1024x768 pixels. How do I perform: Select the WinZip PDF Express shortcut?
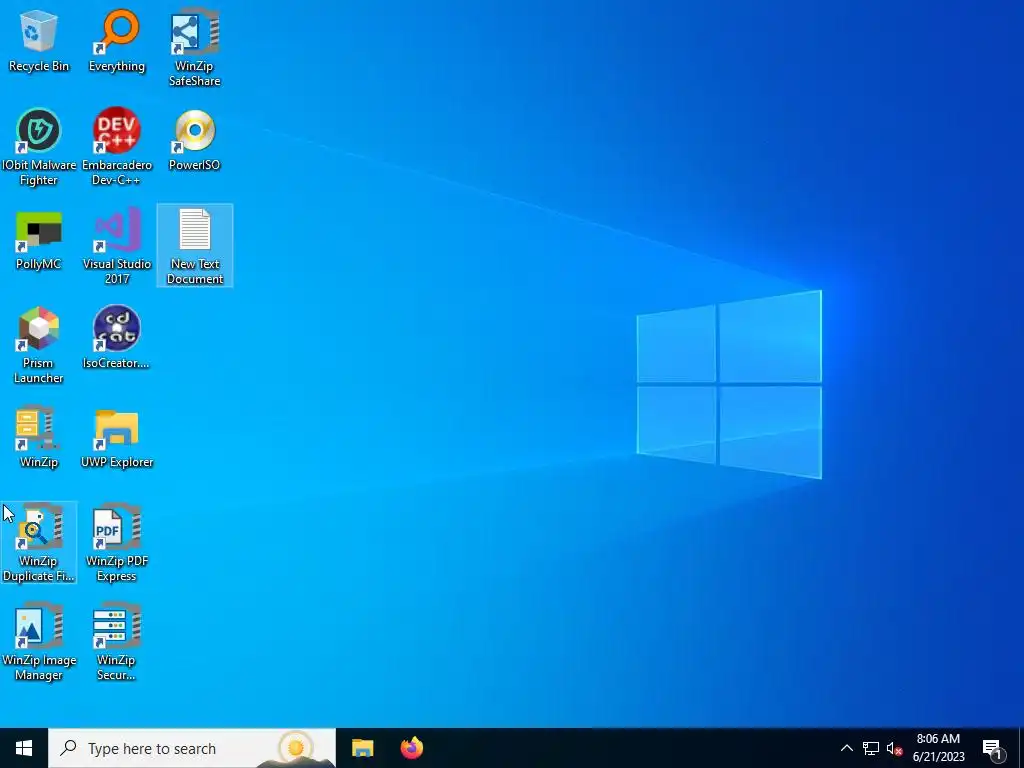(117, 543)
